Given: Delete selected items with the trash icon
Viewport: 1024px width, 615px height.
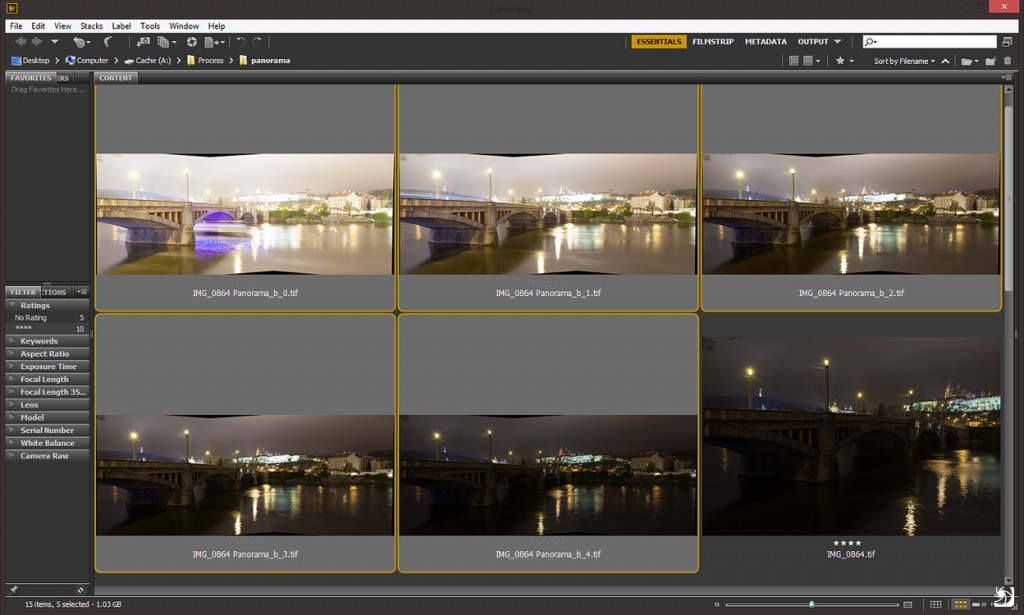Looking at the screenshot, I should point(1007,60).
